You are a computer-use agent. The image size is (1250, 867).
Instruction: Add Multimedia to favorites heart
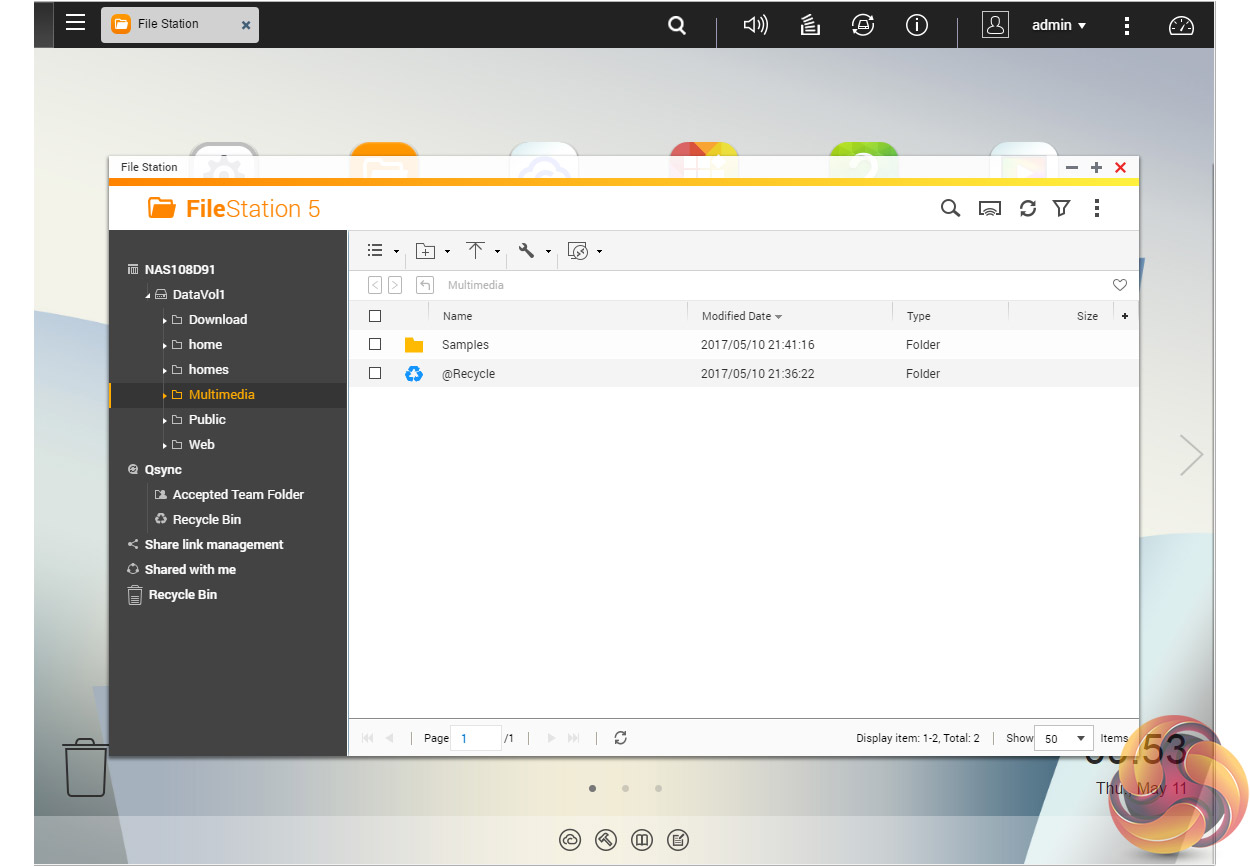click(1120, 285)
